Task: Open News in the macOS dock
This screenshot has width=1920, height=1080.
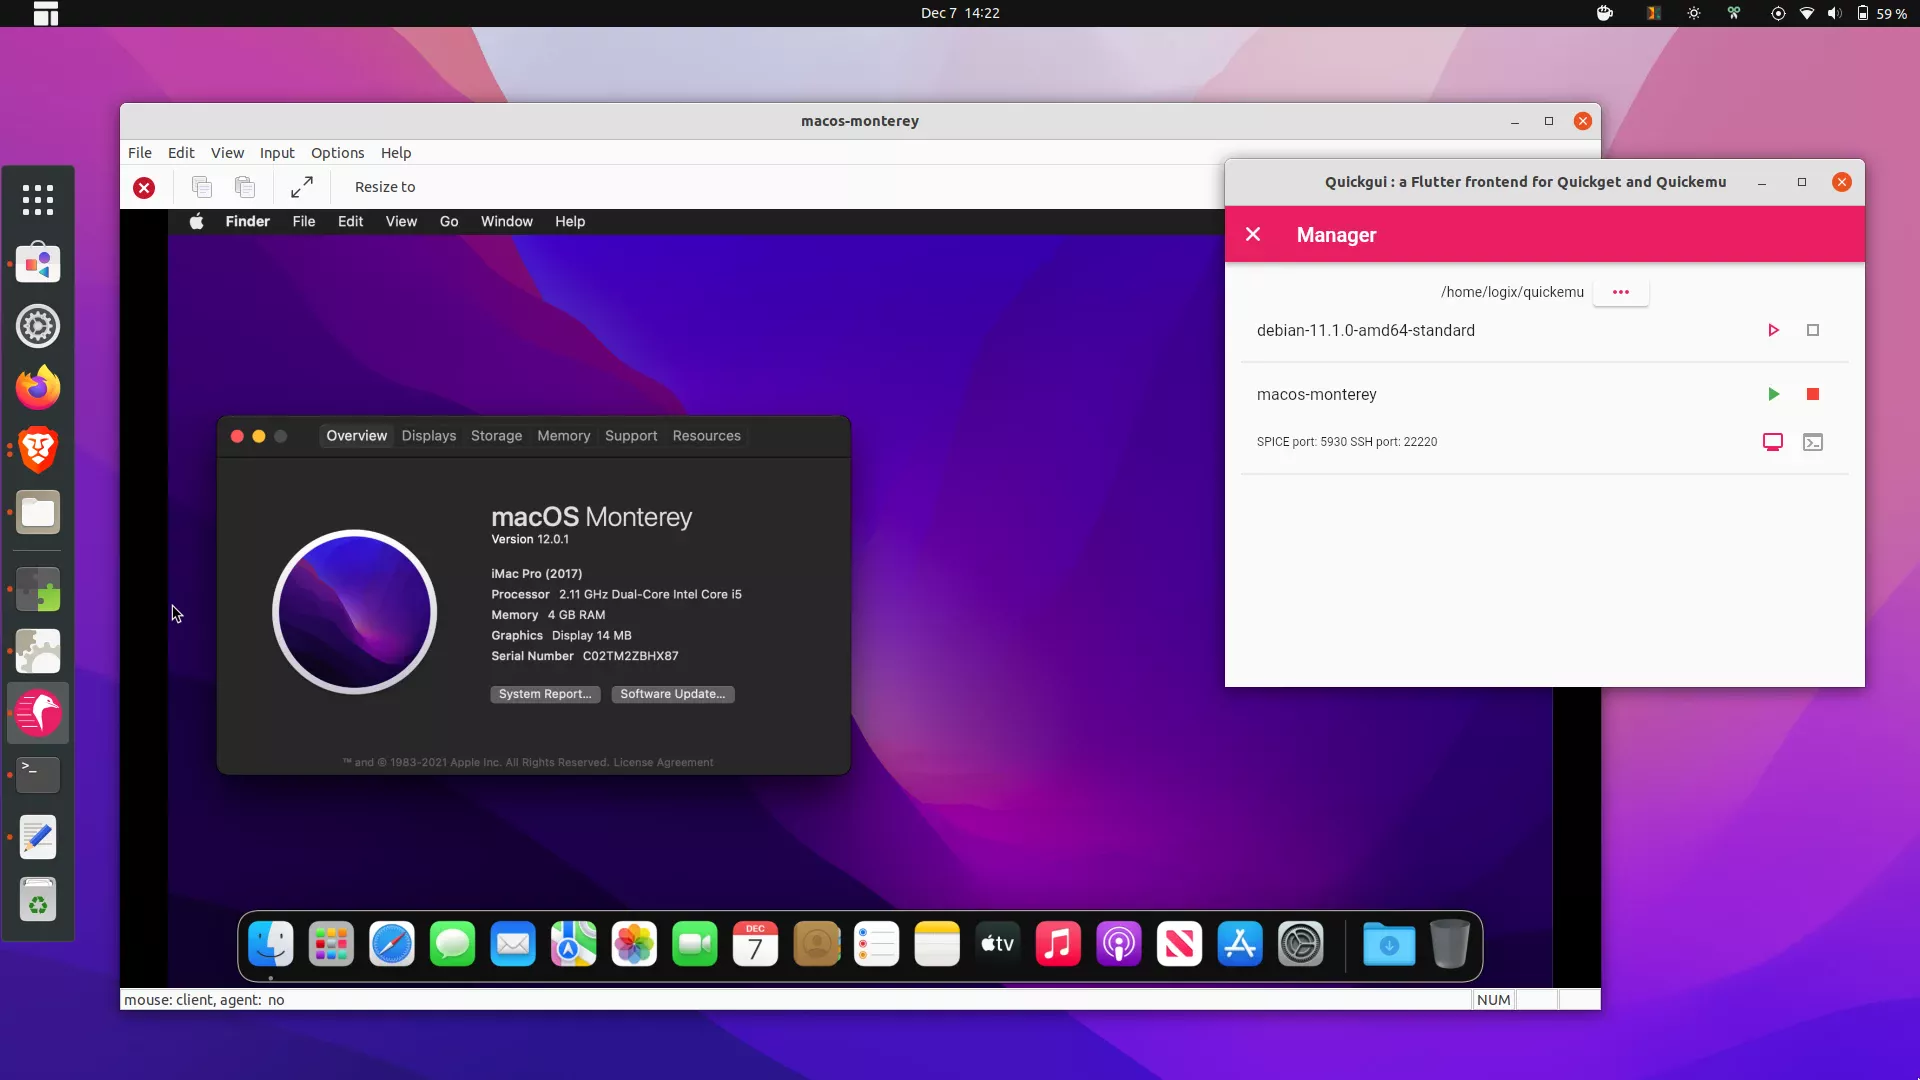Action: pos(1179,944)
